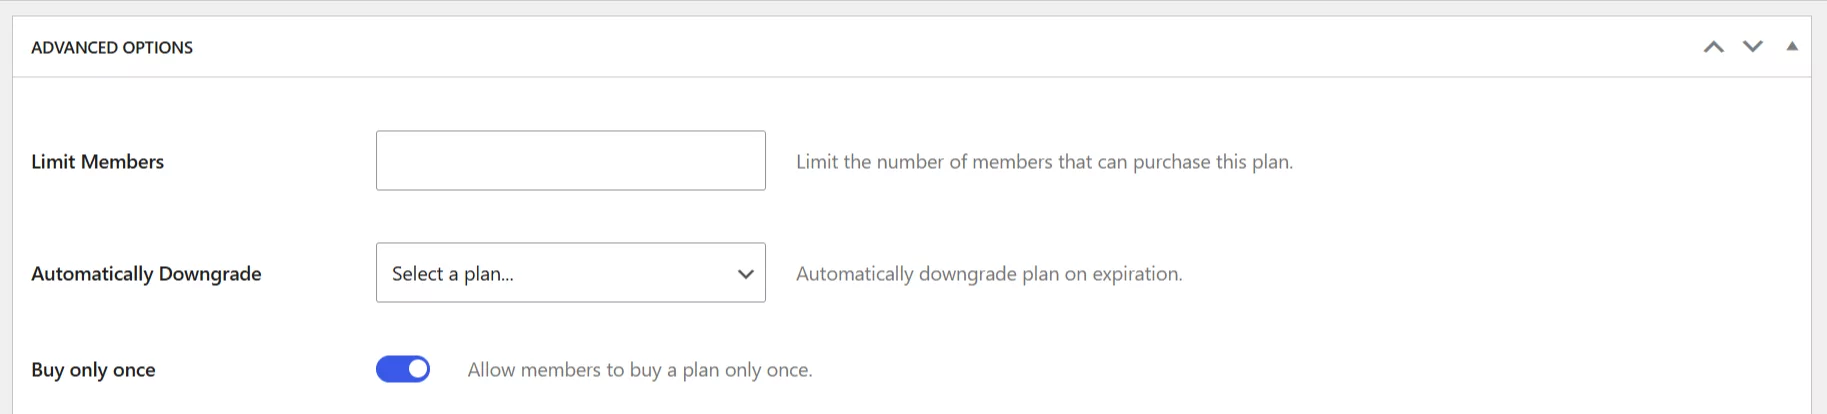Click the "Select a plan..." placeholder text
This screenshot has width=1827, height=414.
[x=452, y=274]
